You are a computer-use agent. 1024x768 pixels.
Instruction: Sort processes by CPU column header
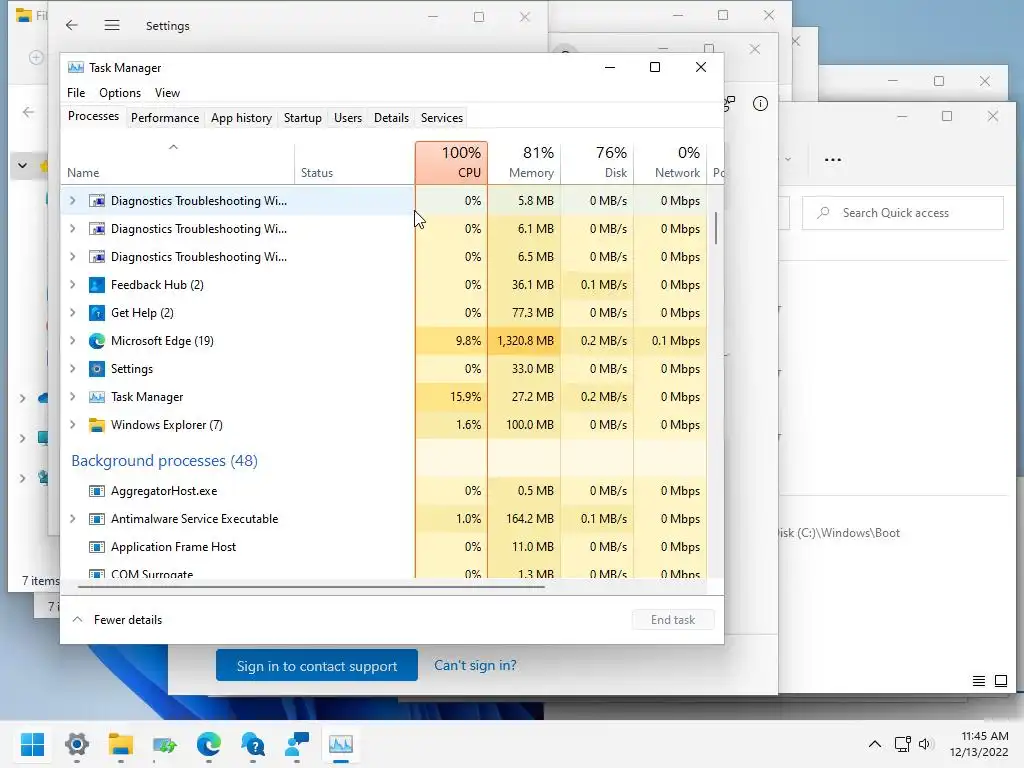pyautogui.click(x=451, y=163)
